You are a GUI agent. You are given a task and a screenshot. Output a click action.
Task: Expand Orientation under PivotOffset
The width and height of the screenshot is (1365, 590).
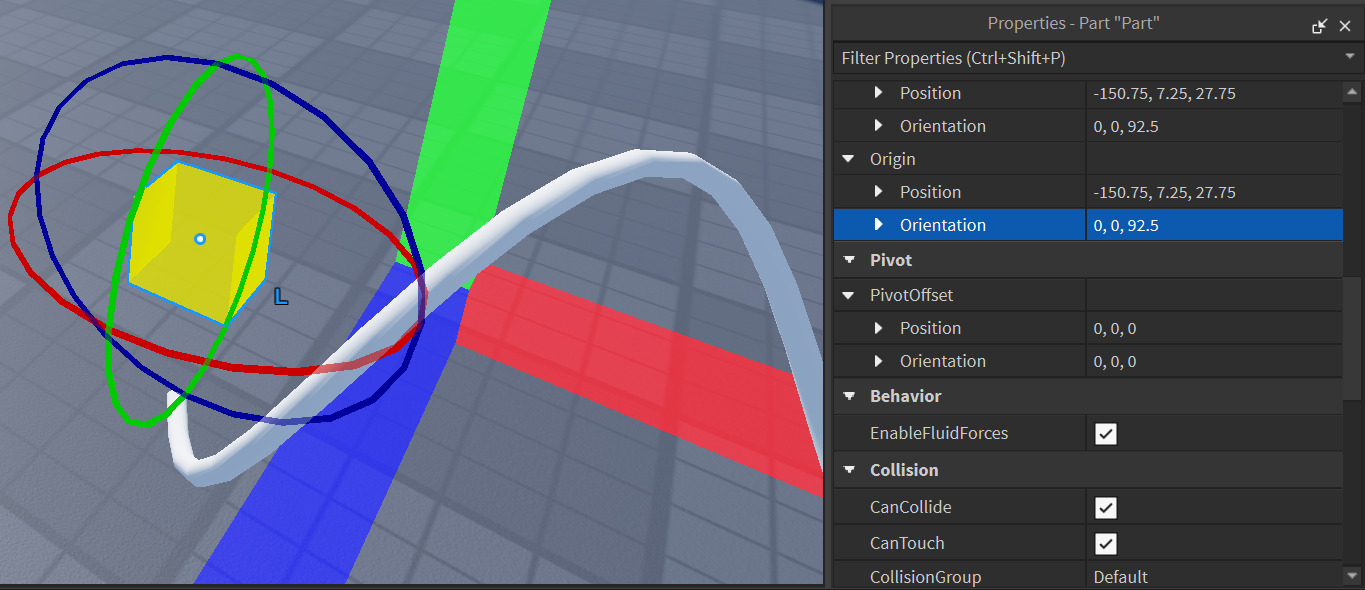click(879, 361)
